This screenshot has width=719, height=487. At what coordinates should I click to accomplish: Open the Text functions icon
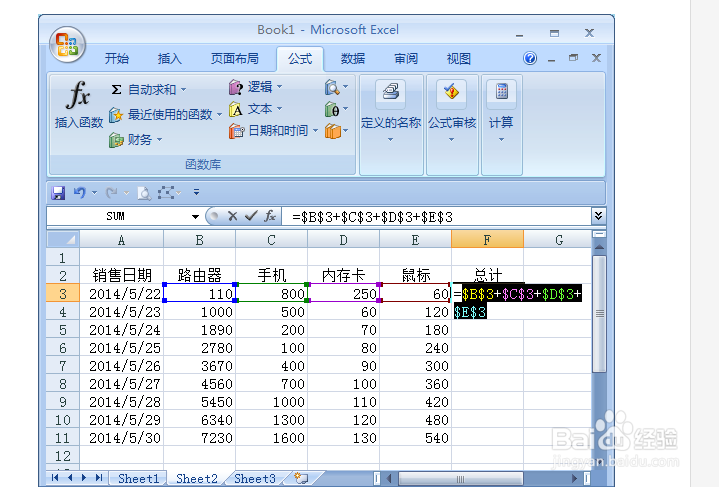pos(236,109)
